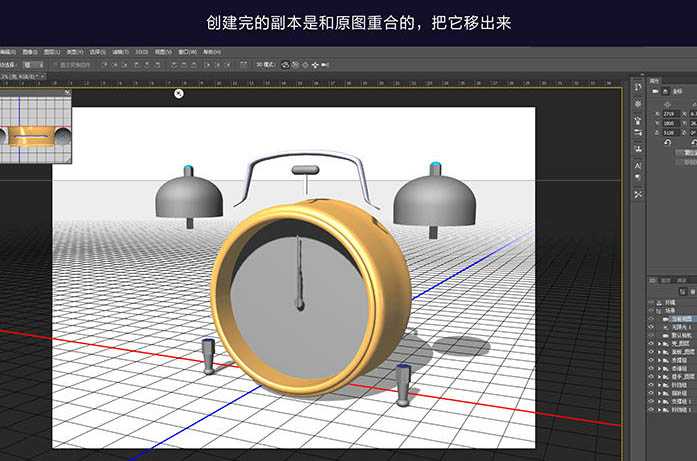
Task: Toggle visibility eye of 场景 Scene row
Action: (x=651, y=310)
